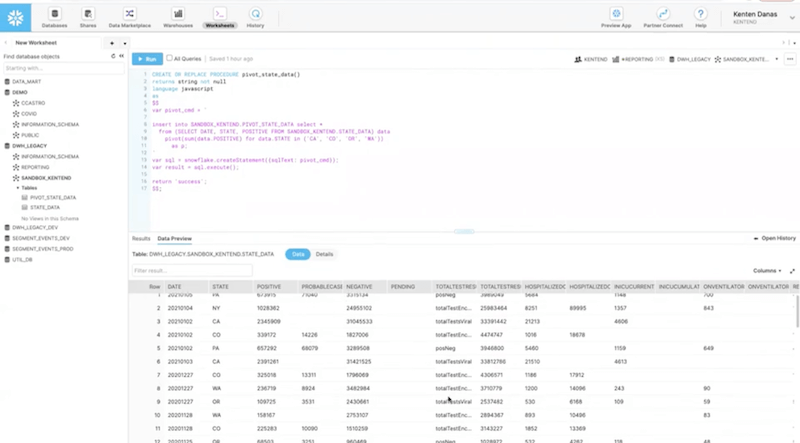Open the Warehouses icon
This screenshot has width=800, height=443.
coord(176,12)
